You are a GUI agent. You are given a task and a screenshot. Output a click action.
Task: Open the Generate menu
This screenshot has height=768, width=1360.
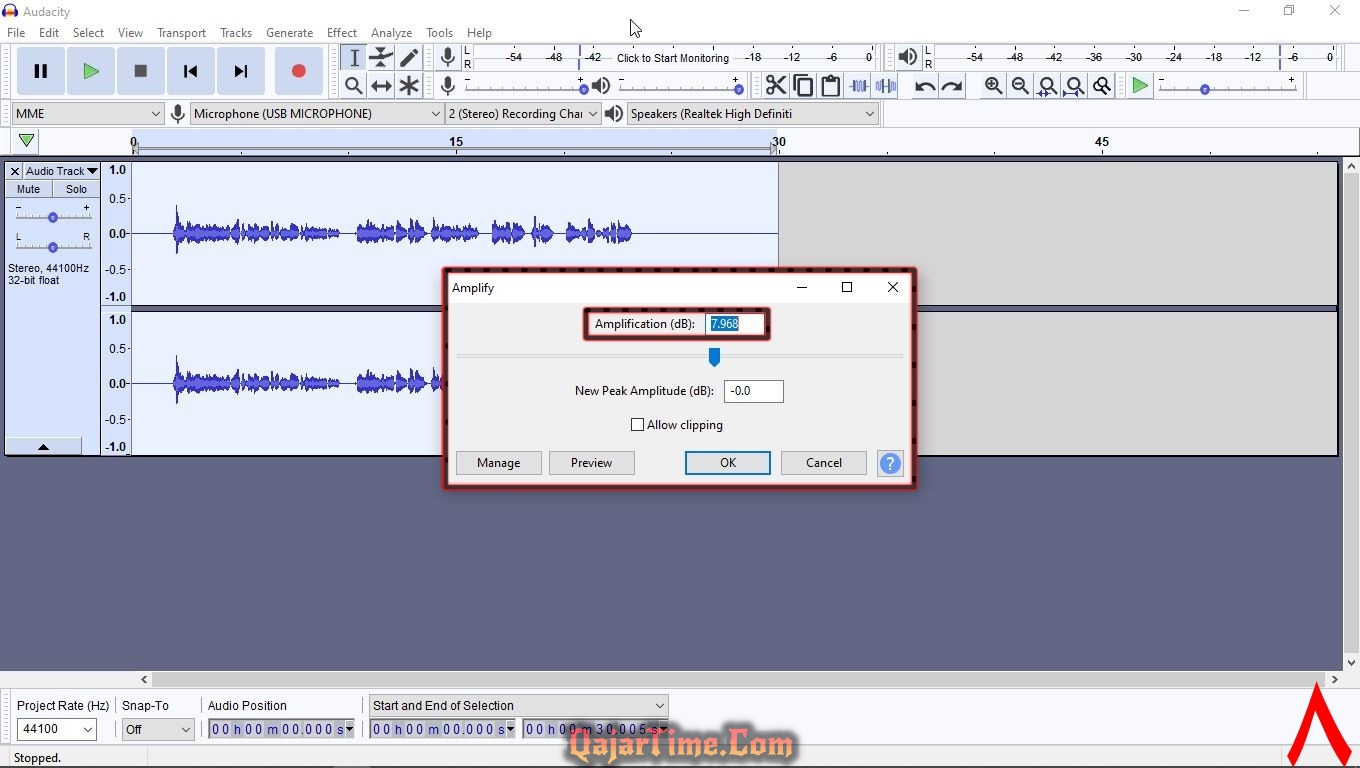click(289, 33)
